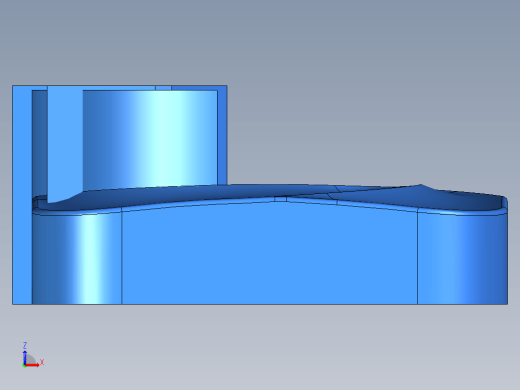Click the red X axis label
520x390 pixels.
42,362
